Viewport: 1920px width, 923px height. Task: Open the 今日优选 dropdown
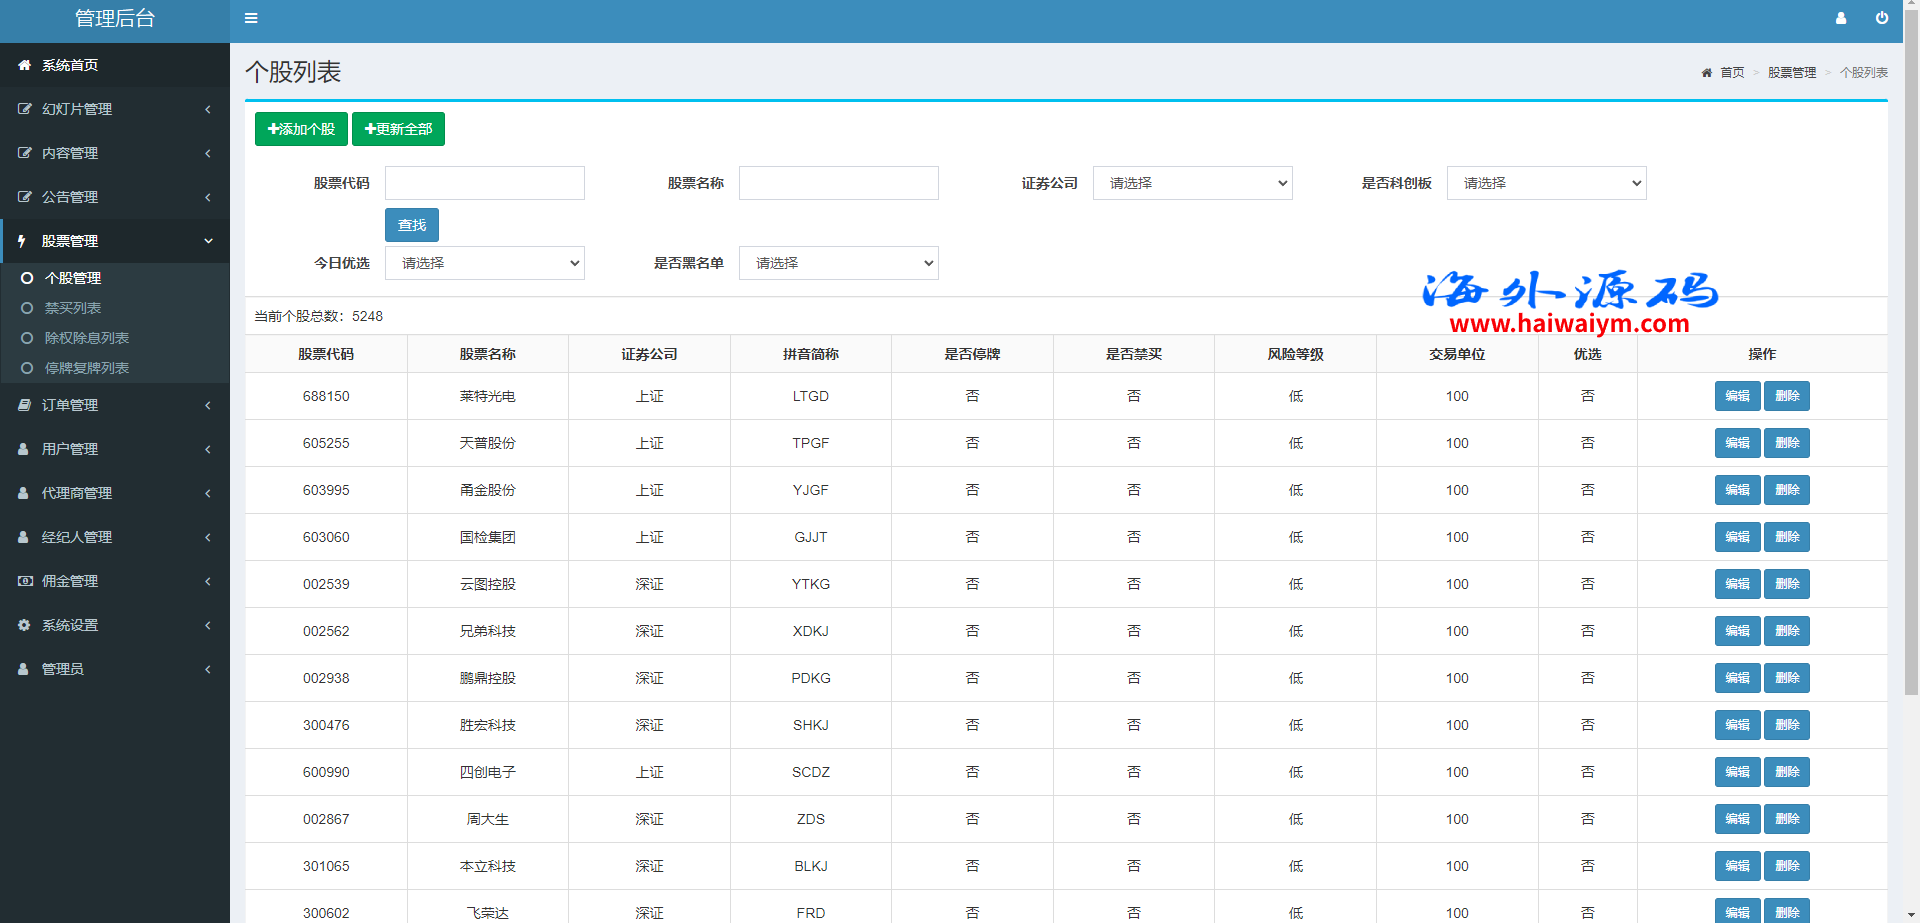point(484,263)
